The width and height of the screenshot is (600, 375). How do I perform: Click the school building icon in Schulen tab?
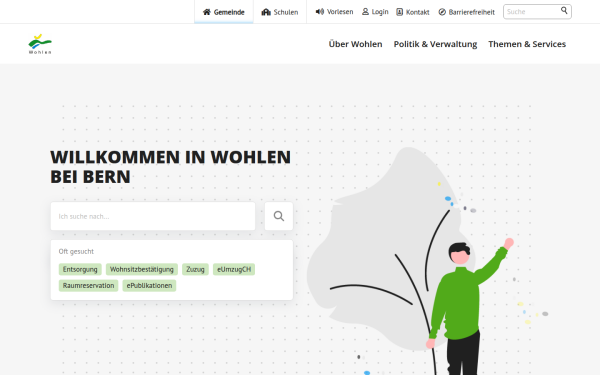266,12
